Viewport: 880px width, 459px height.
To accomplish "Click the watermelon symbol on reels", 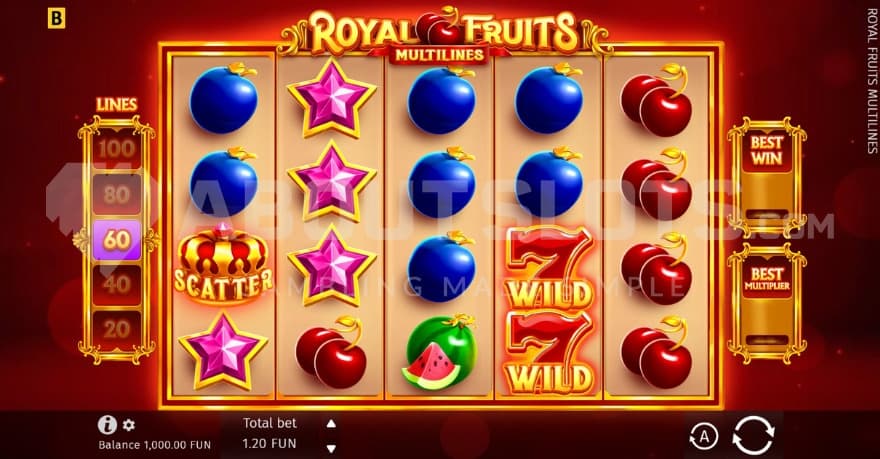I will pyautogui.click(x=440, y=352).
